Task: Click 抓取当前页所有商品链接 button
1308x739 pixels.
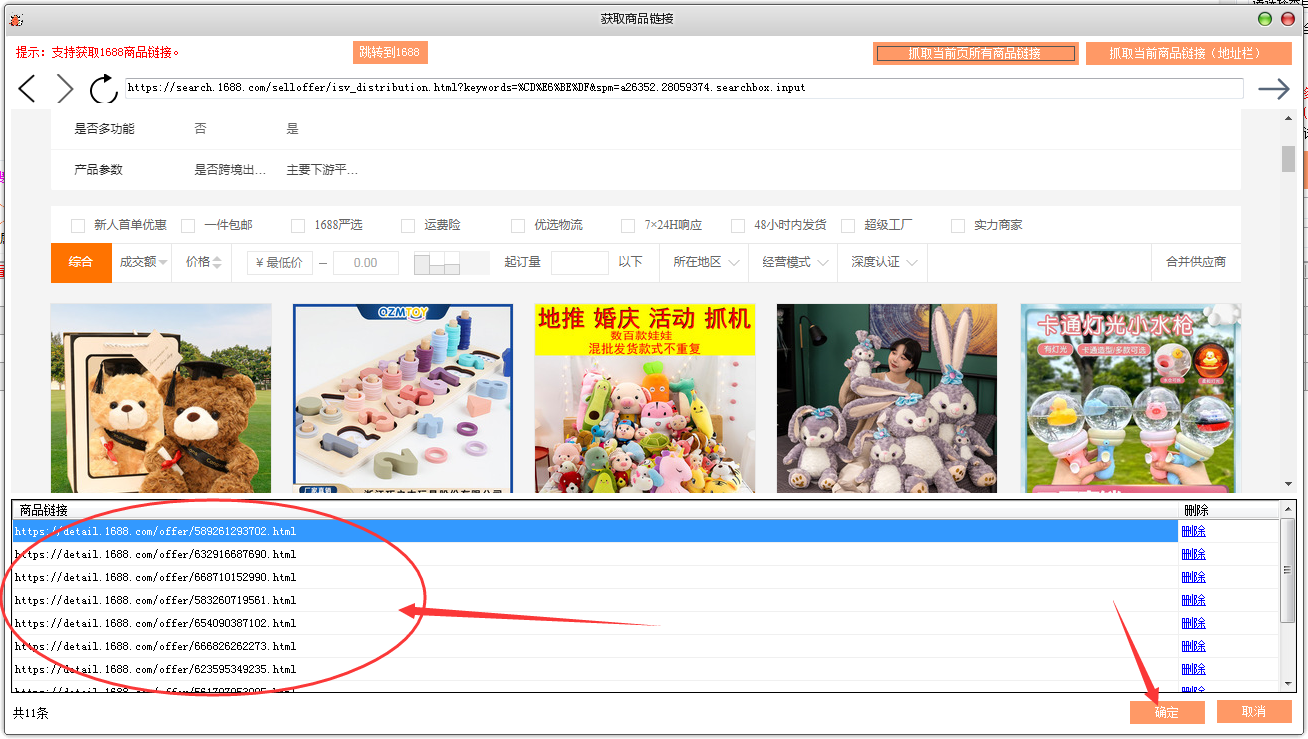Action: (975, 53)
